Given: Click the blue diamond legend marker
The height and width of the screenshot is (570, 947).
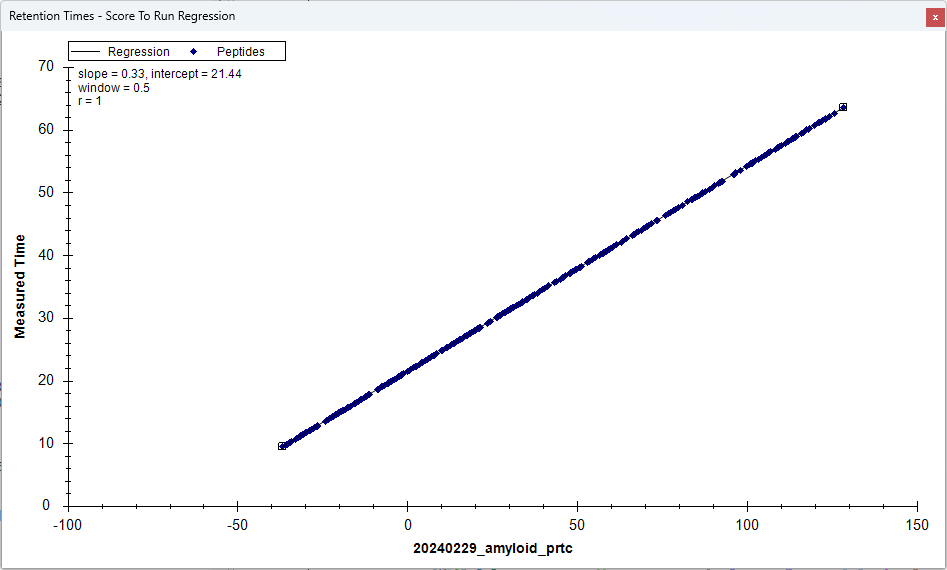Looking at the screenshot, I should [x=193, y=52].
